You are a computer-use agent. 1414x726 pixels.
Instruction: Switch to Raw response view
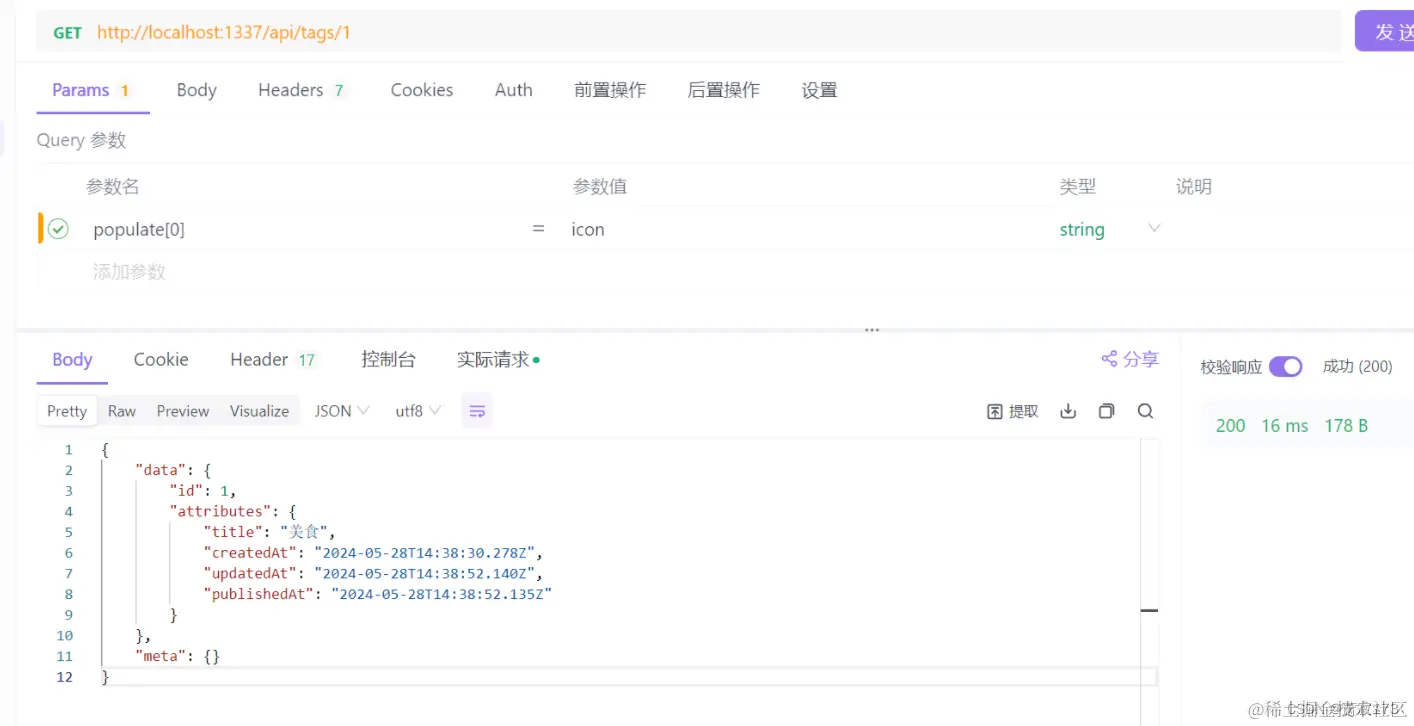click(x=122, y=411)
